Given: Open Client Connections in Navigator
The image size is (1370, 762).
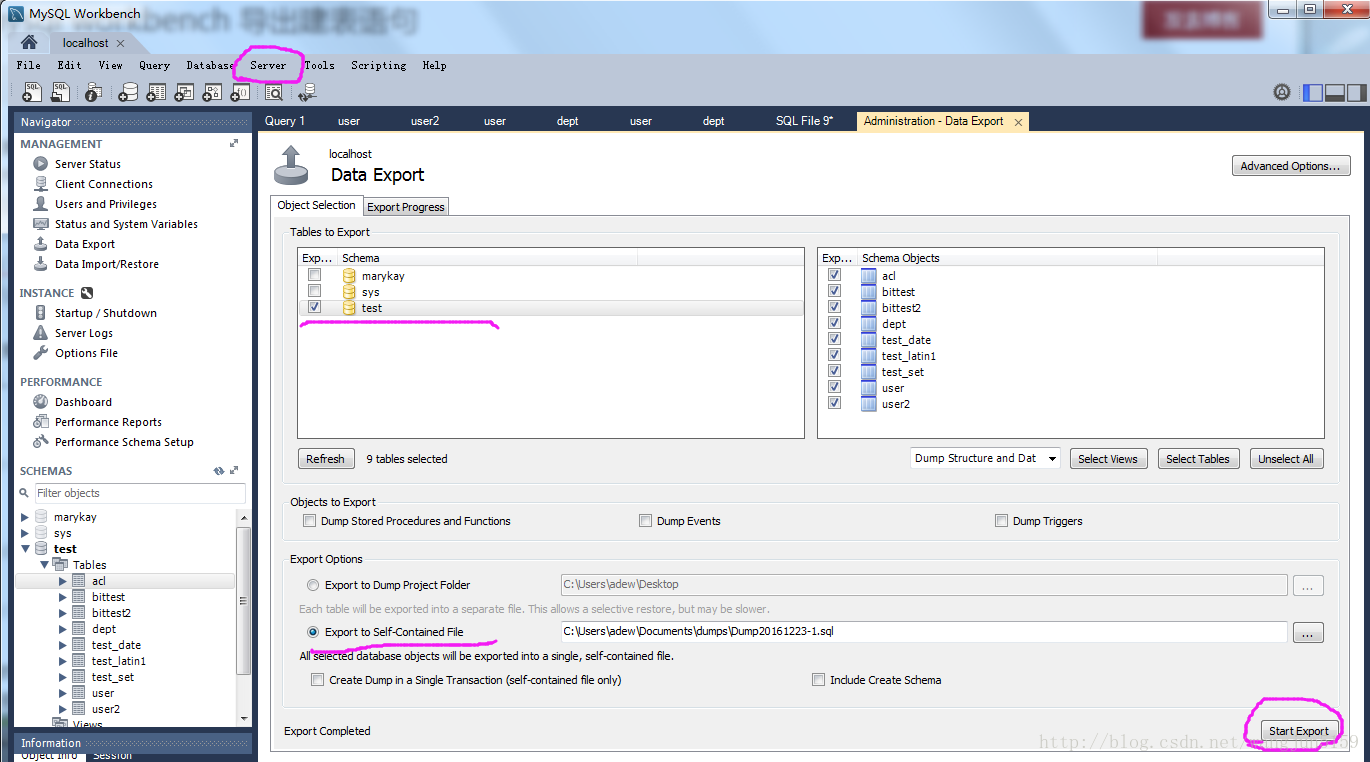Looking at the screenshot, I should tap(104, 184).
